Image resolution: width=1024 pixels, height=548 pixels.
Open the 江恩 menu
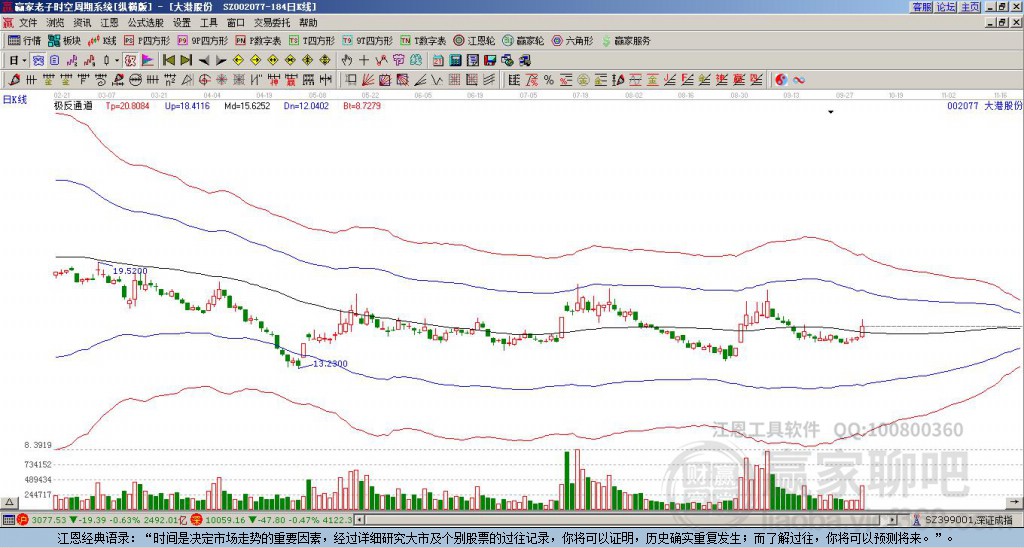point(109,23)
